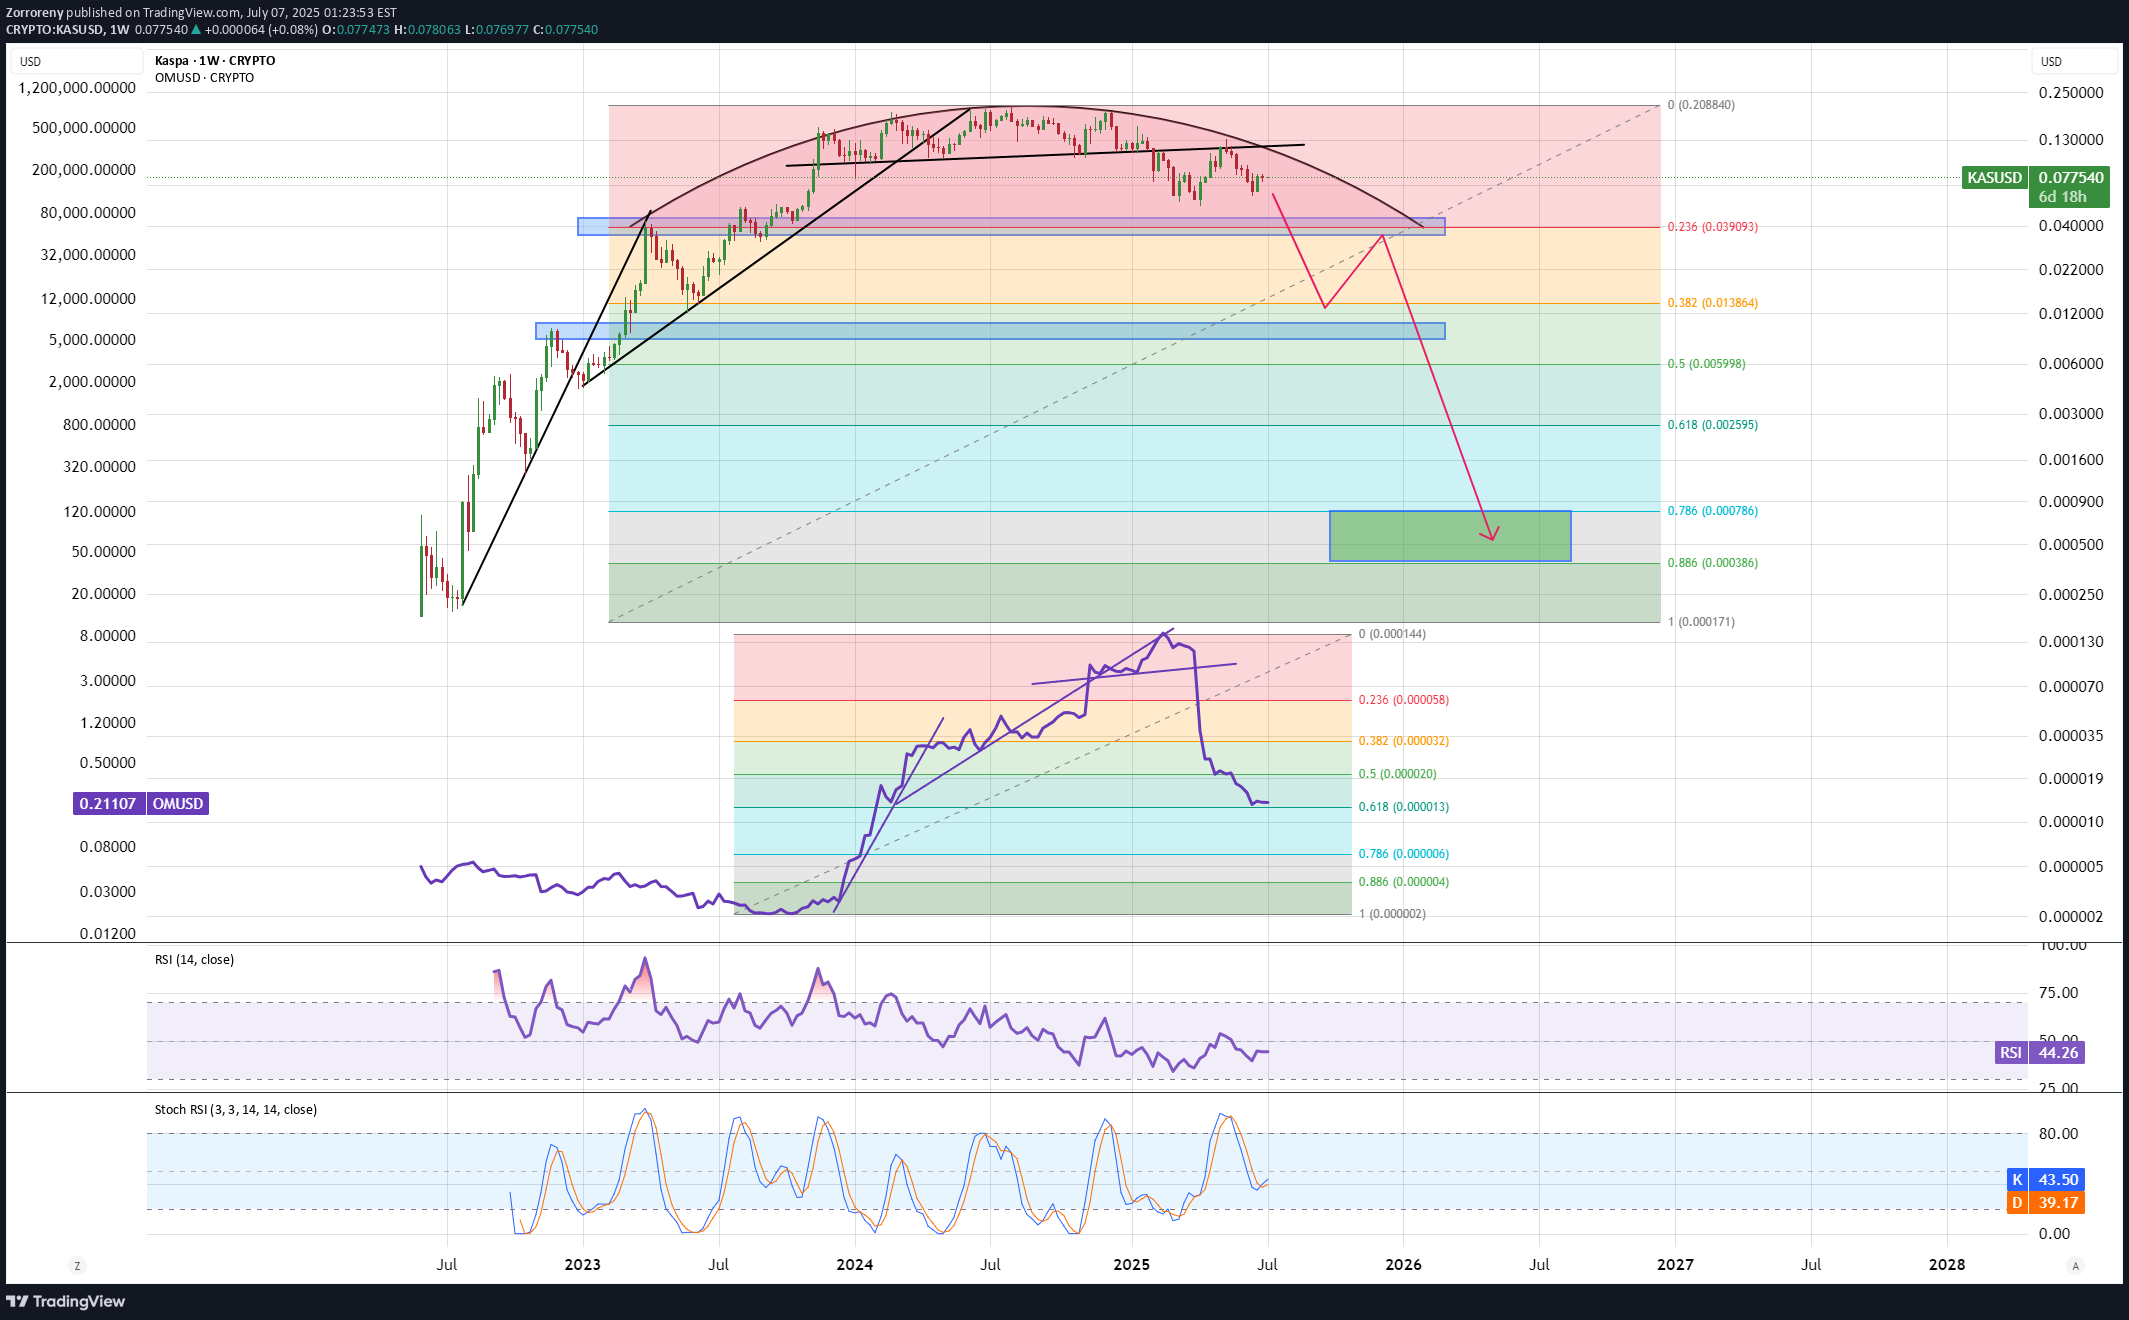Click the OMUSD Fibonacci '0.618 (0.000013)' label
Screen dimensions: 2129x1320
tap(1403, 807)
